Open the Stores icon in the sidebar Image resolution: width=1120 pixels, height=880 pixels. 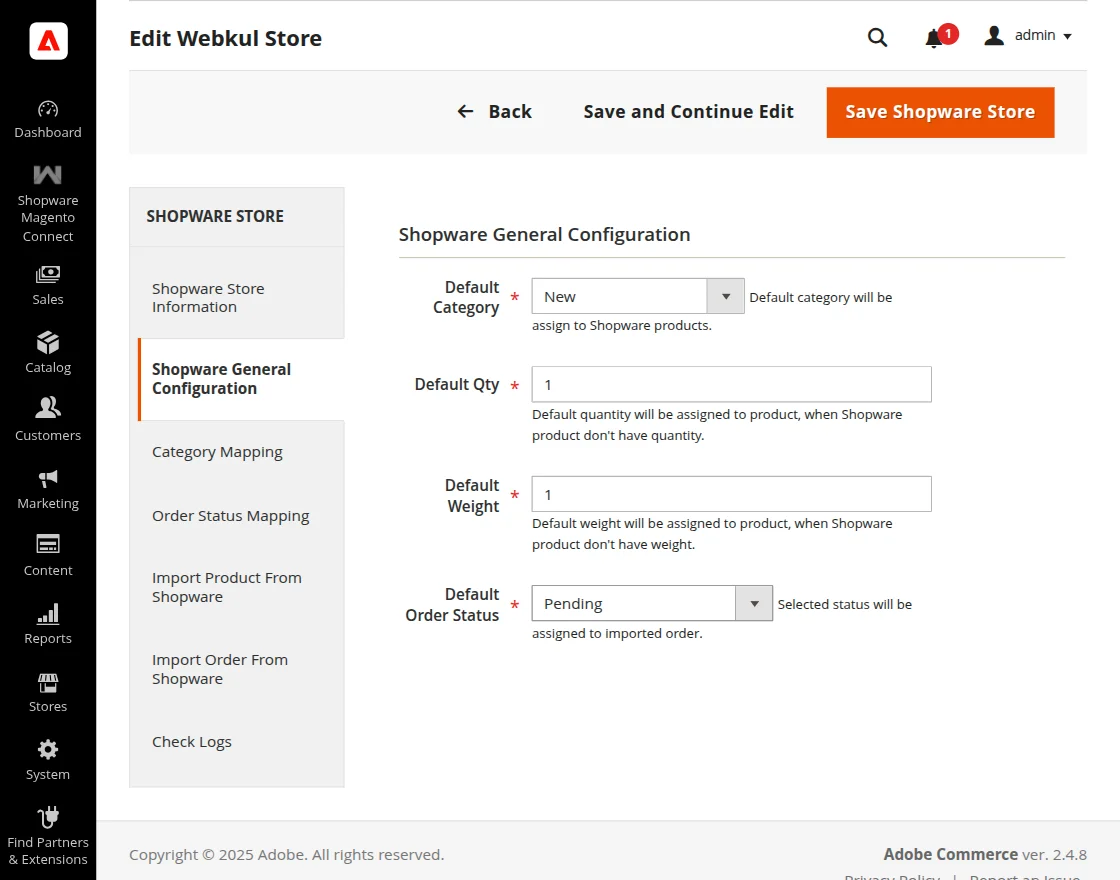coord(47,682)
